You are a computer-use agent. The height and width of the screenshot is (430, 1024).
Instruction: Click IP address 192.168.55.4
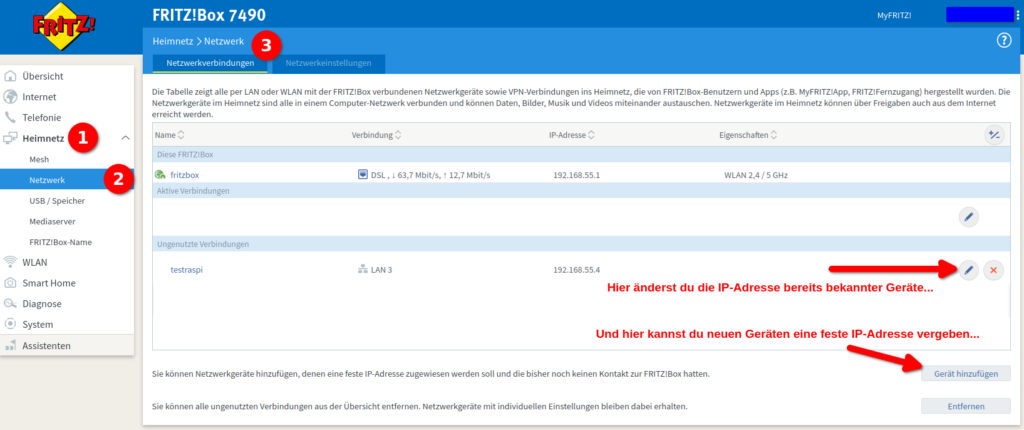(577, 269)
